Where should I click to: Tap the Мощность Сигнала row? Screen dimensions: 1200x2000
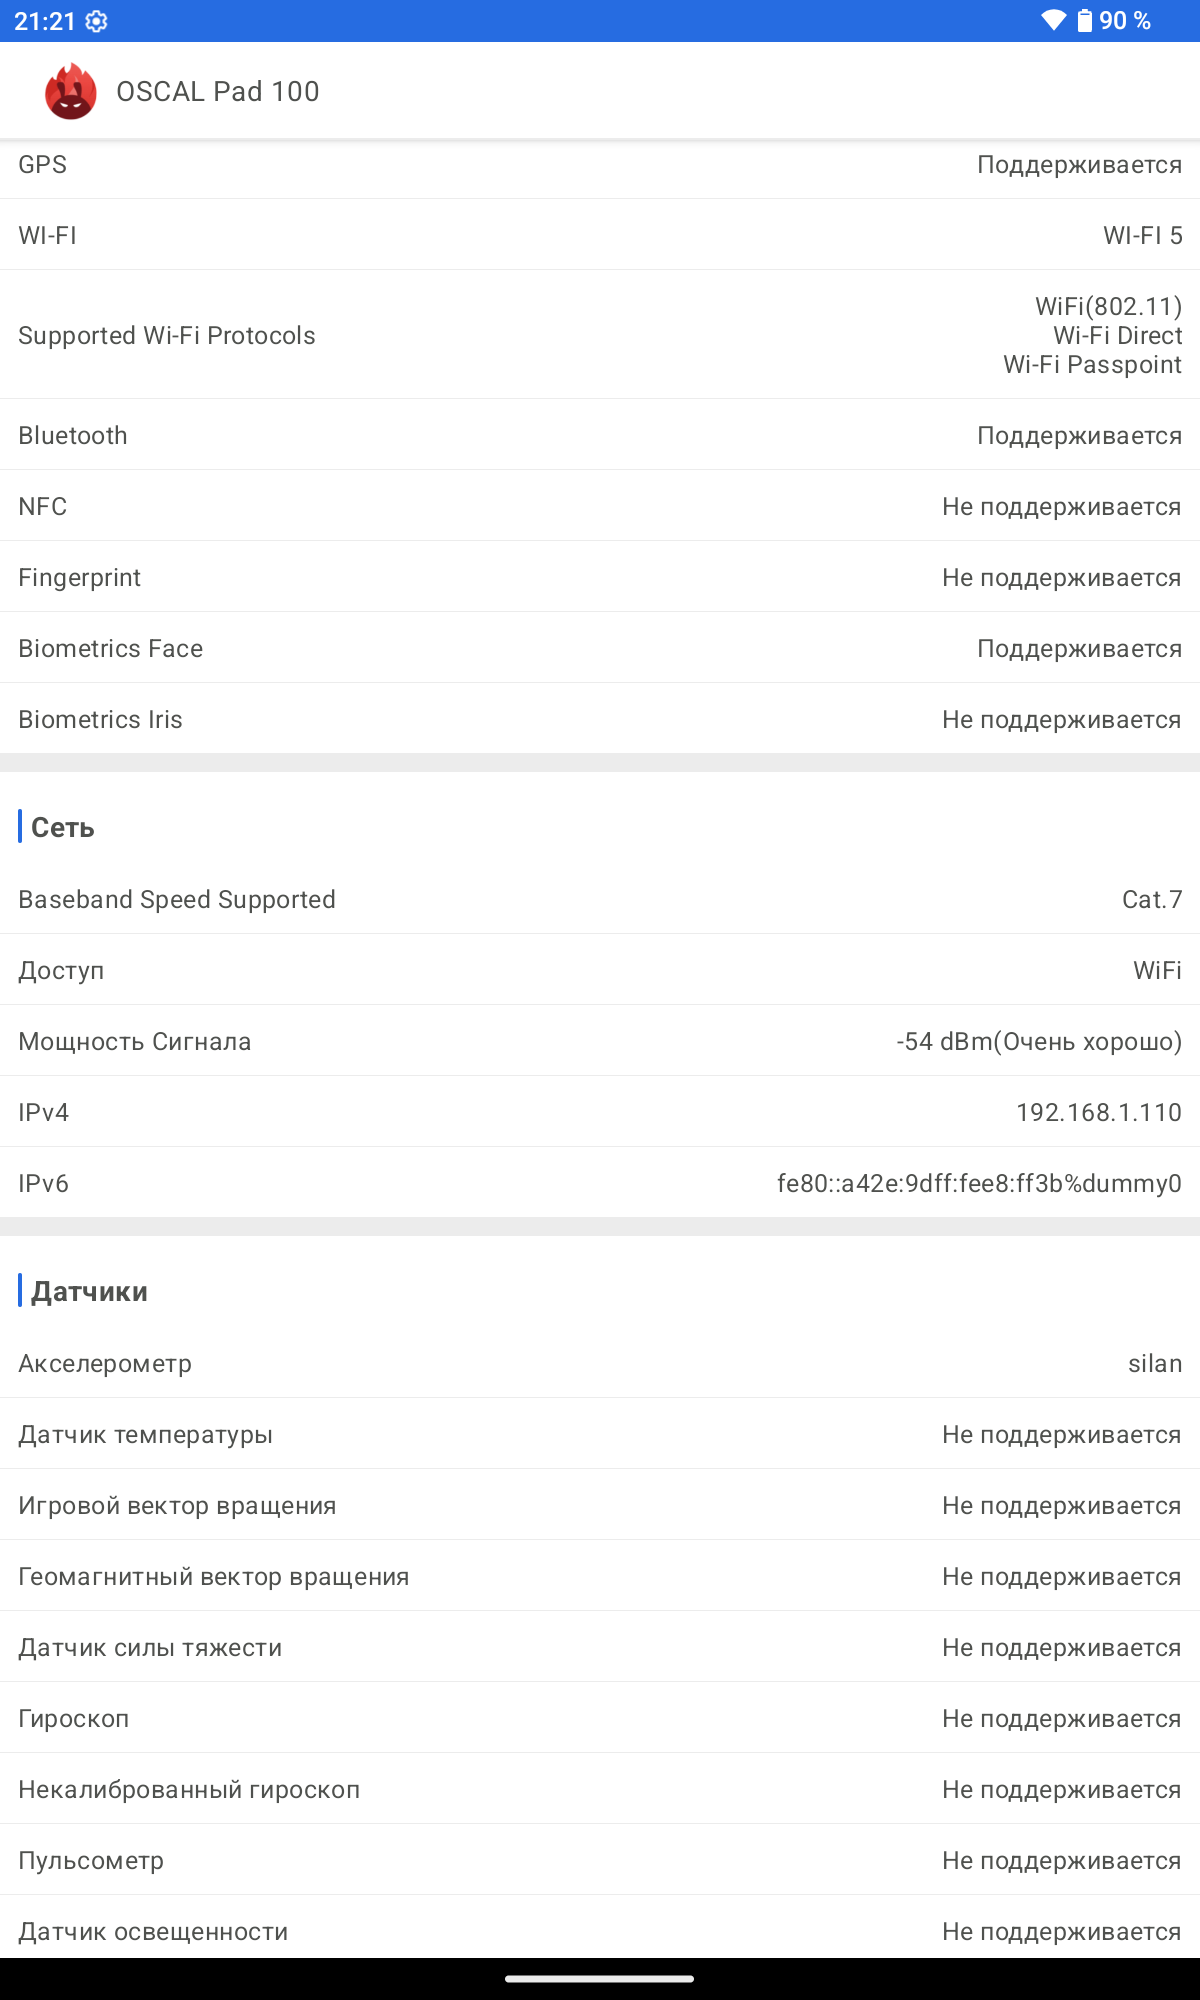coord(600,1042)
